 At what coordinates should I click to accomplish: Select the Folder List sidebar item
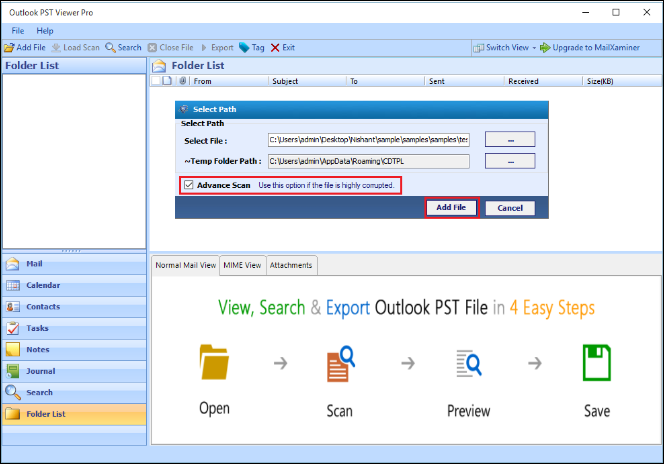(74, 414)
